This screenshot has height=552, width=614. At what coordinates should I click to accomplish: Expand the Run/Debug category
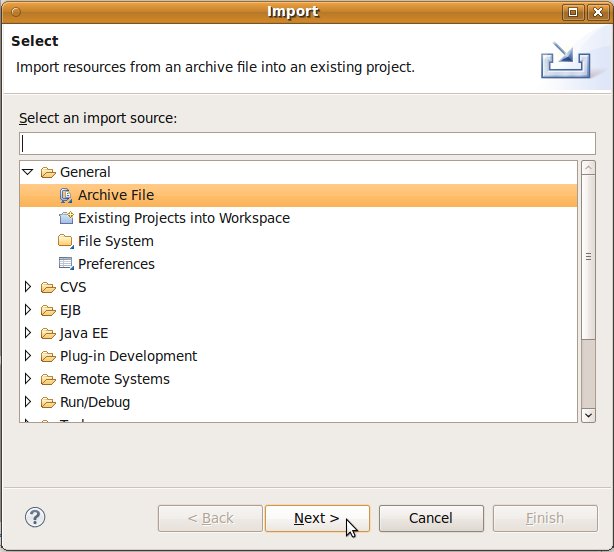click(x=28, y=403)
